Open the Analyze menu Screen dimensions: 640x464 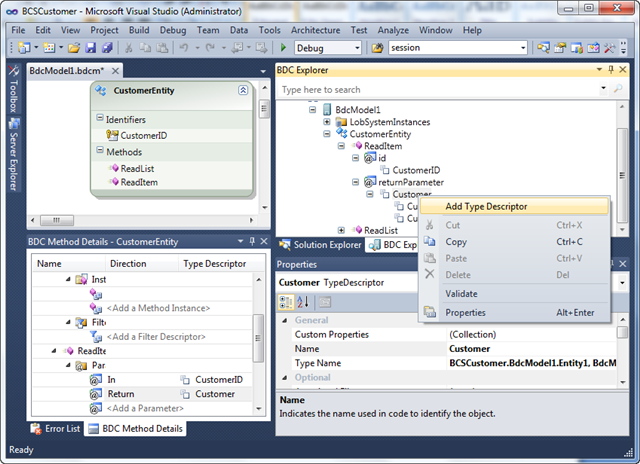tap(393, 30)
